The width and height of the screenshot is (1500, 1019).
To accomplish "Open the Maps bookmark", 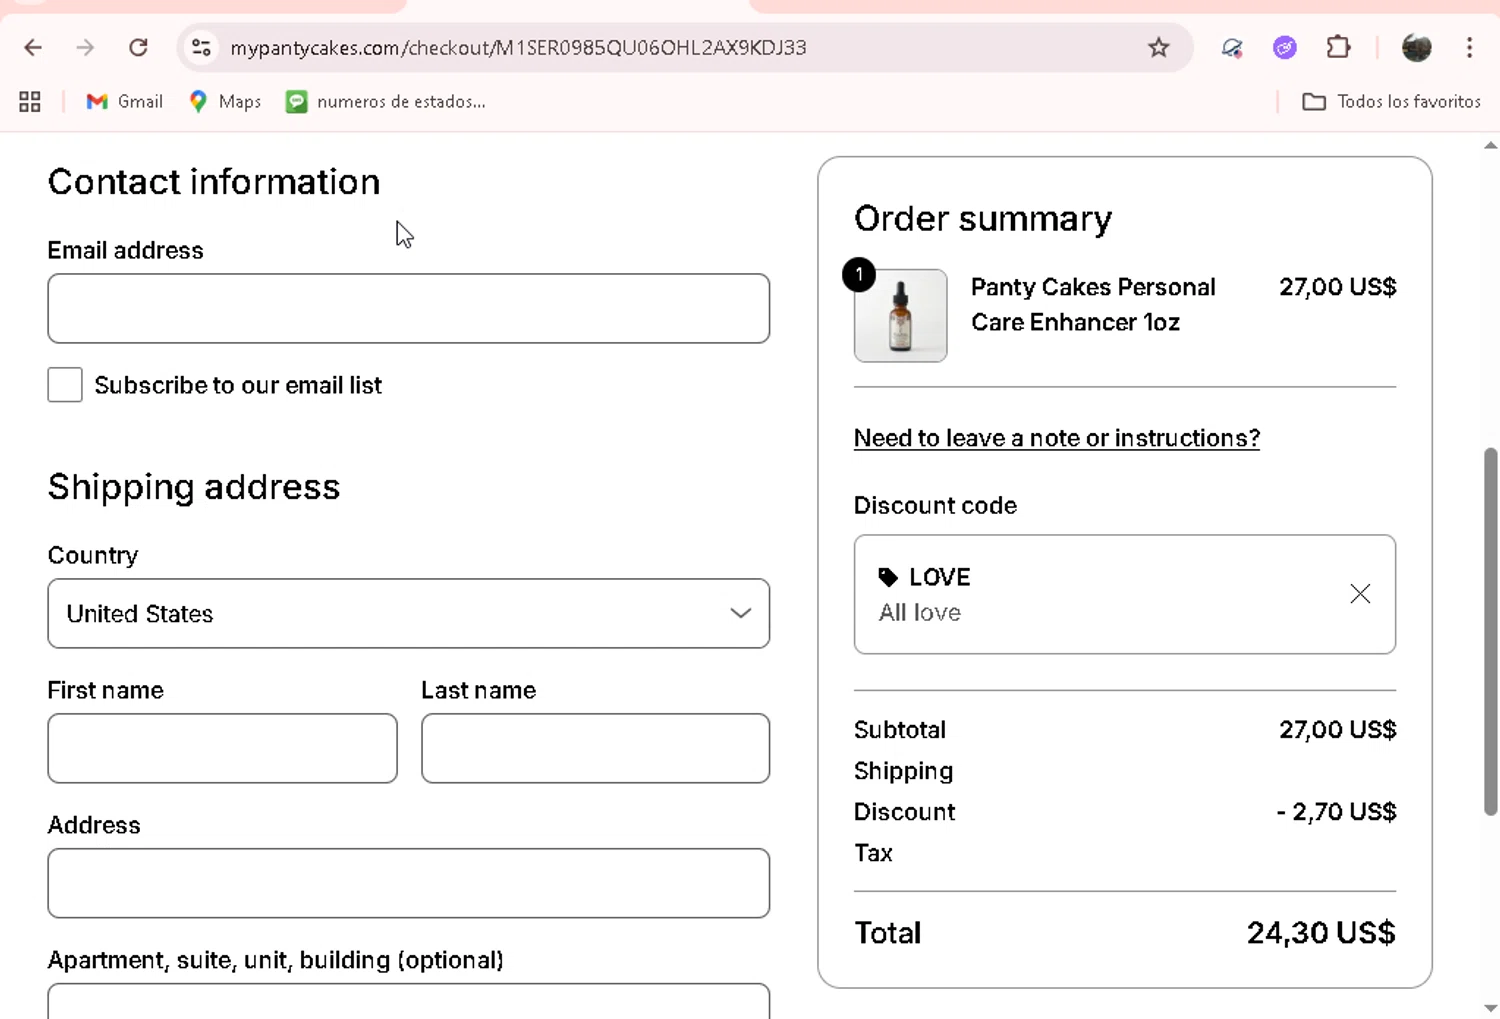I will pos(225,101).
